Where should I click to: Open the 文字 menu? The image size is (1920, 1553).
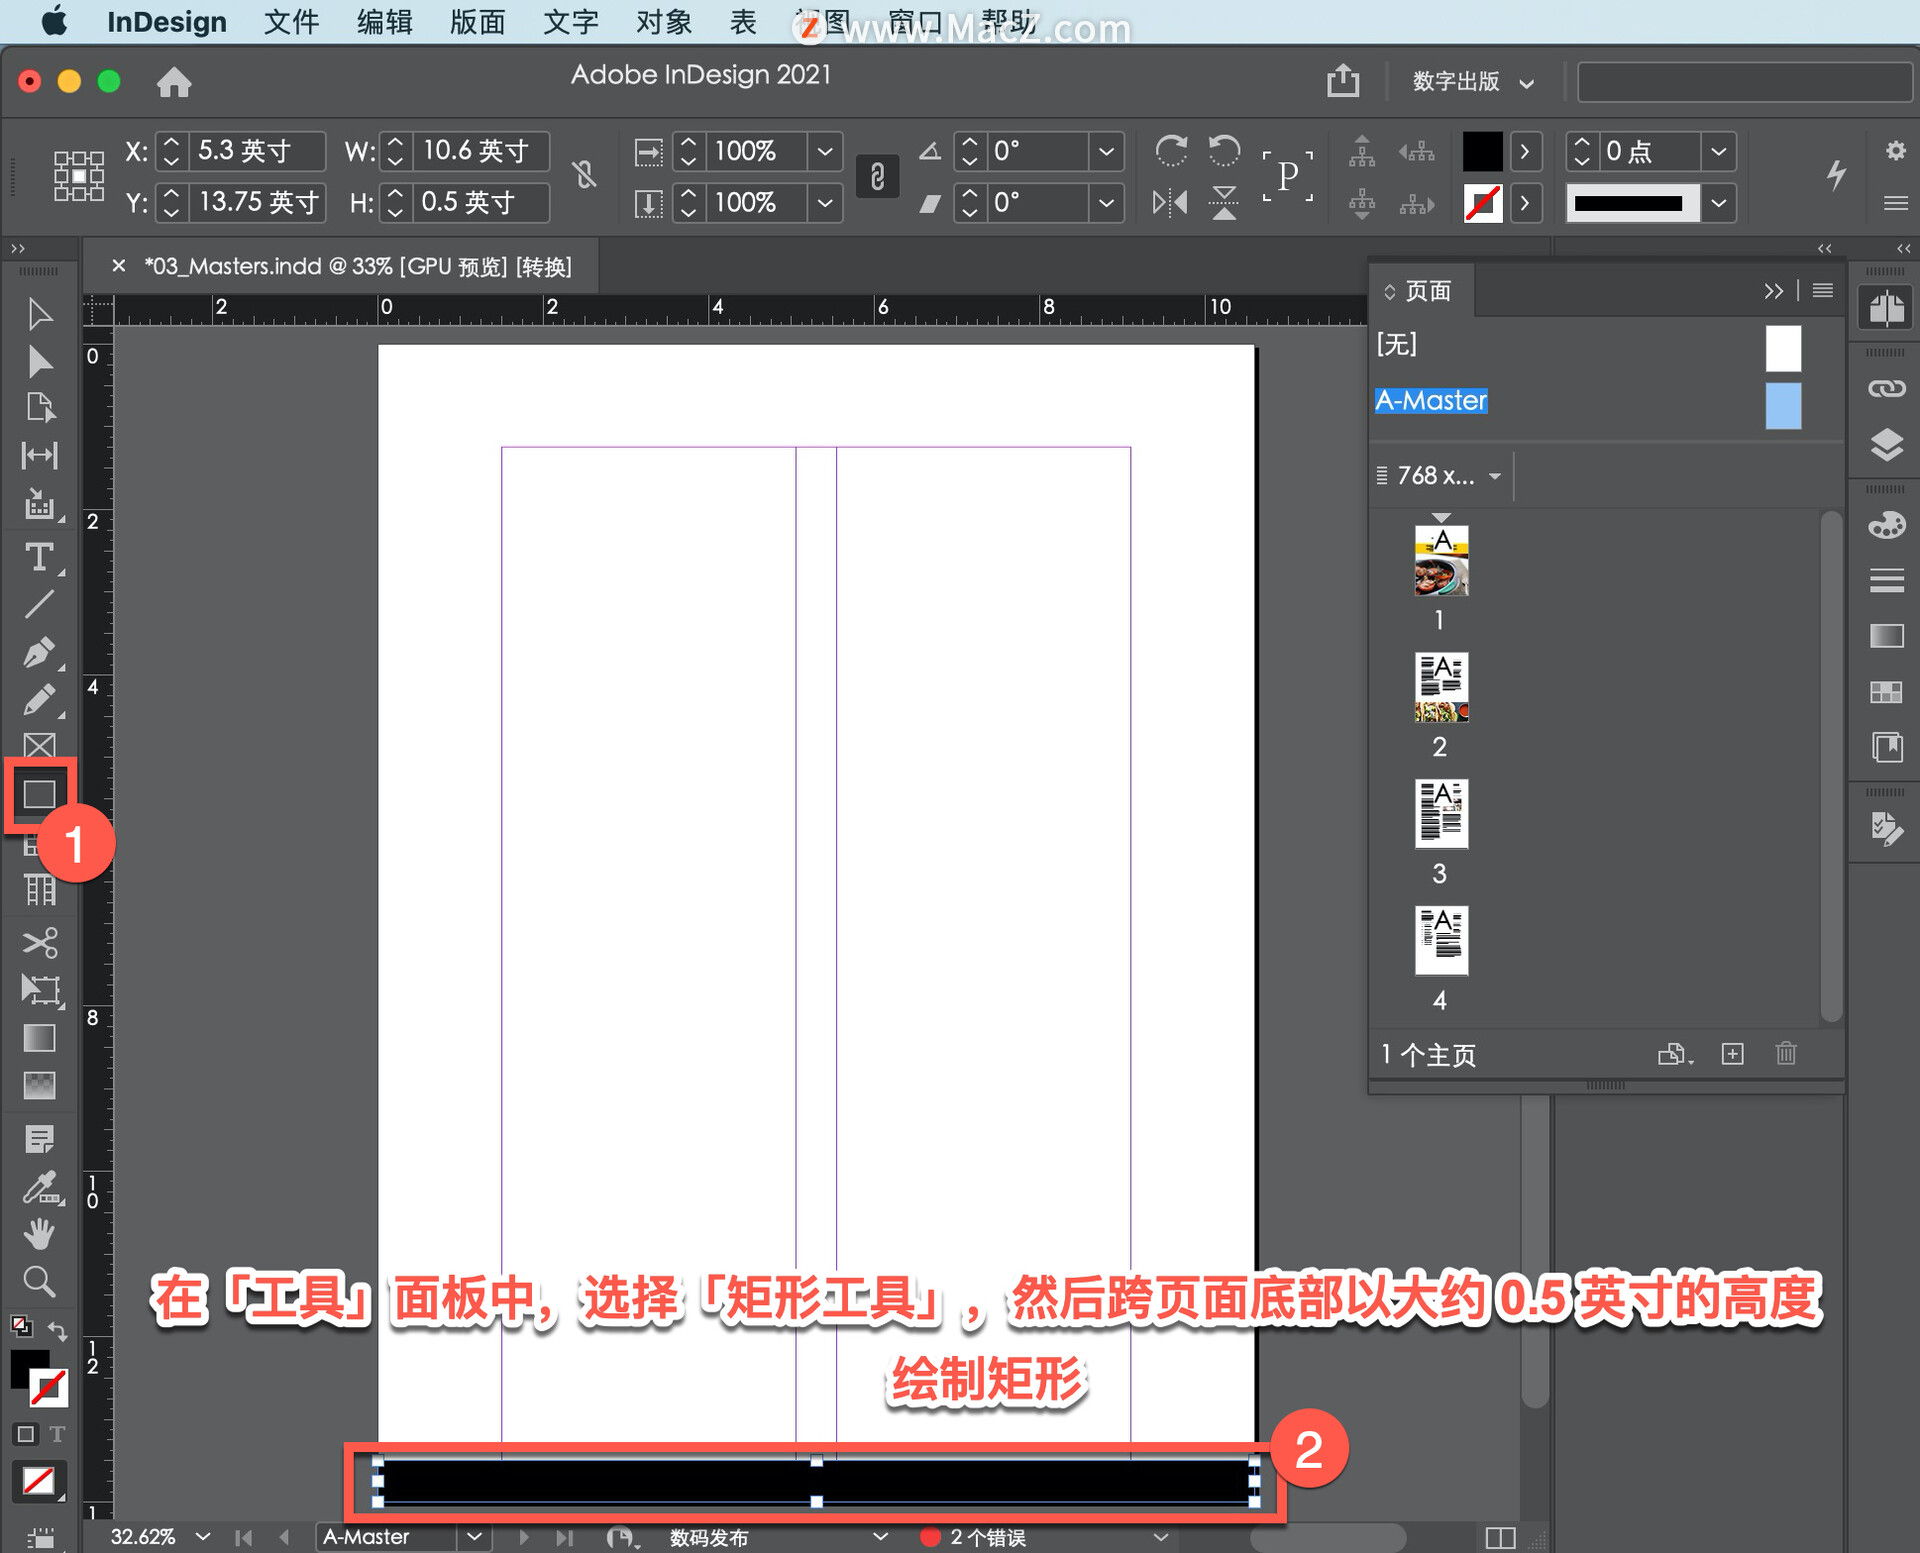(571, 22)
